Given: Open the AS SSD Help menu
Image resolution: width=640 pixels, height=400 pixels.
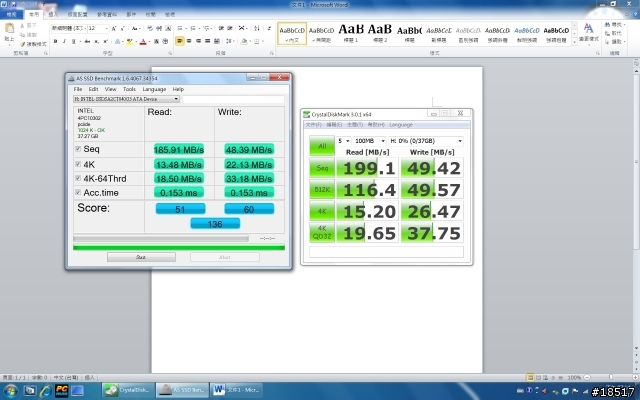Looking at the screenshot, I should coord(178,89).
